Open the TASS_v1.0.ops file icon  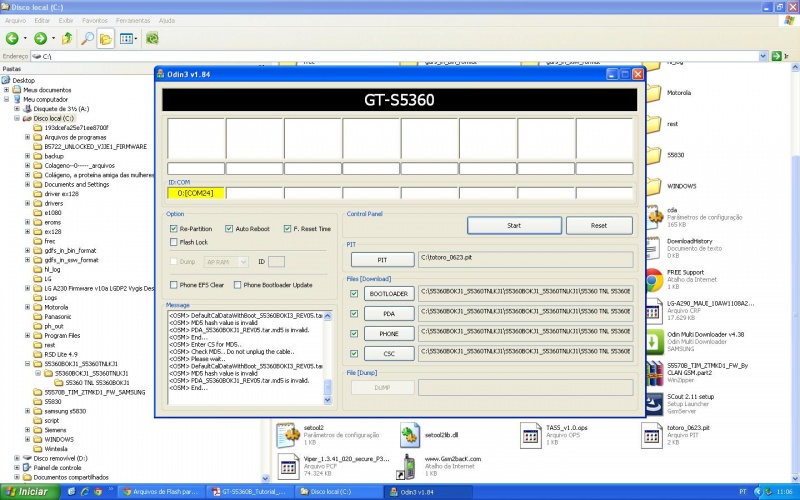tap(531, 435)
